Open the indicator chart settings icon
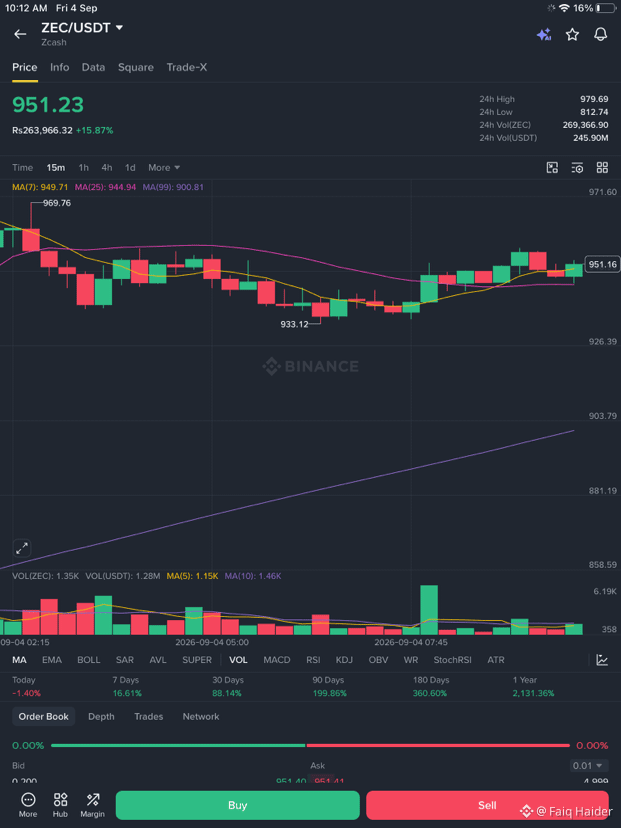Image resolution: width=621 pixels, height=828 pixels. point(602,660)
